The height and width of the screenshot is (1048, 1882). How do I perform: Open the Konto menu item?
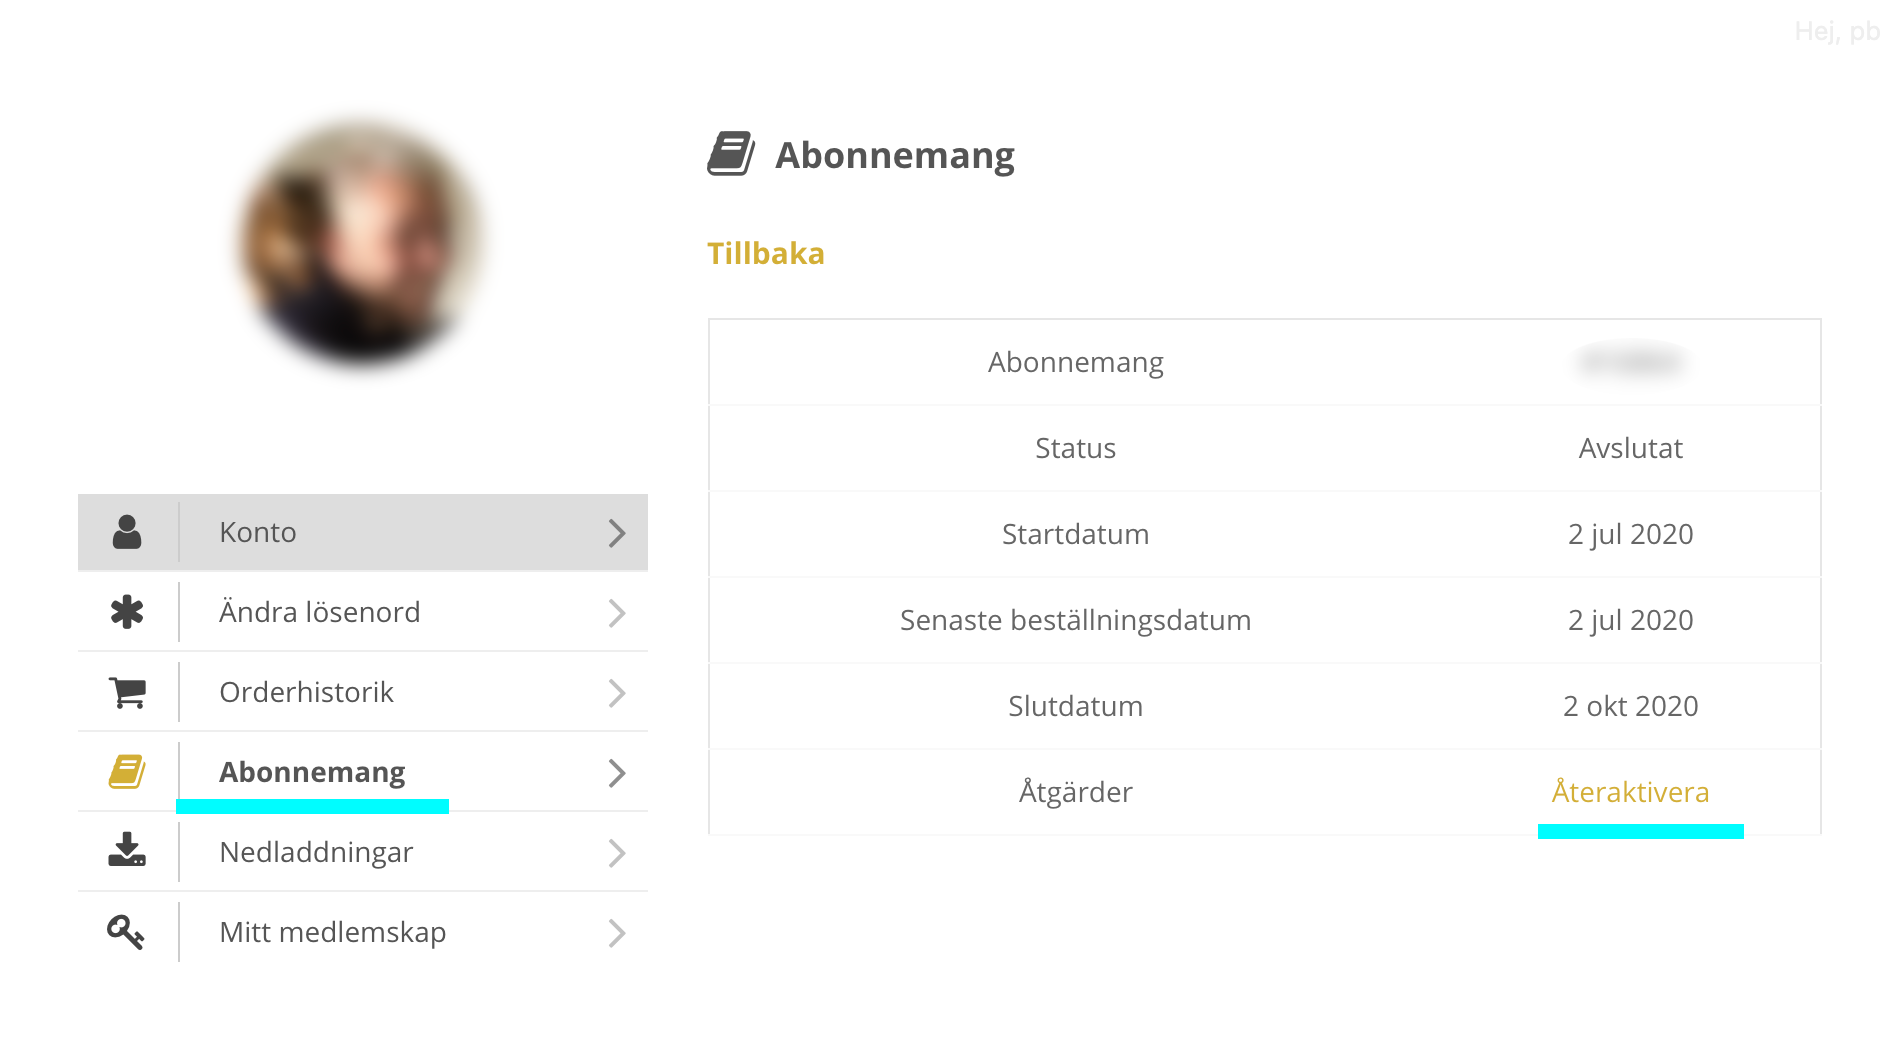[x=258, y=532]
